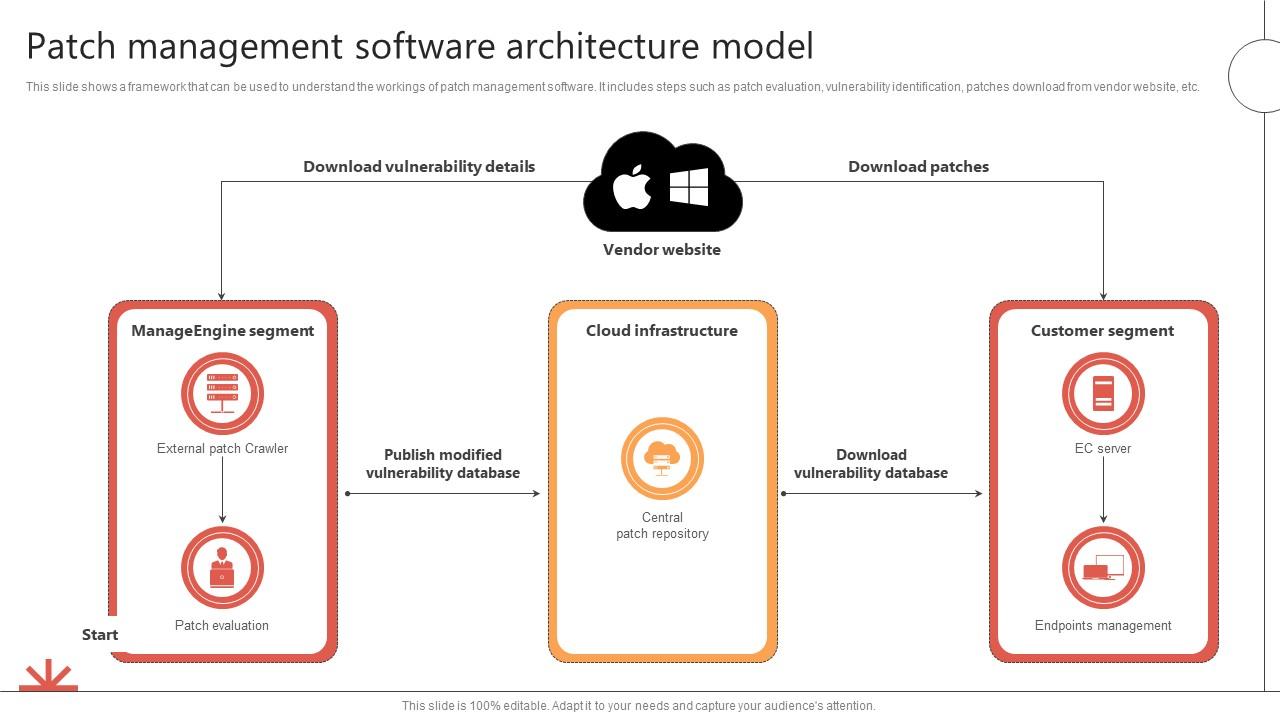The width and height of the screenshot is (1280, 720).
Task: Select the slide description paragraph under title
Action: 612,87
